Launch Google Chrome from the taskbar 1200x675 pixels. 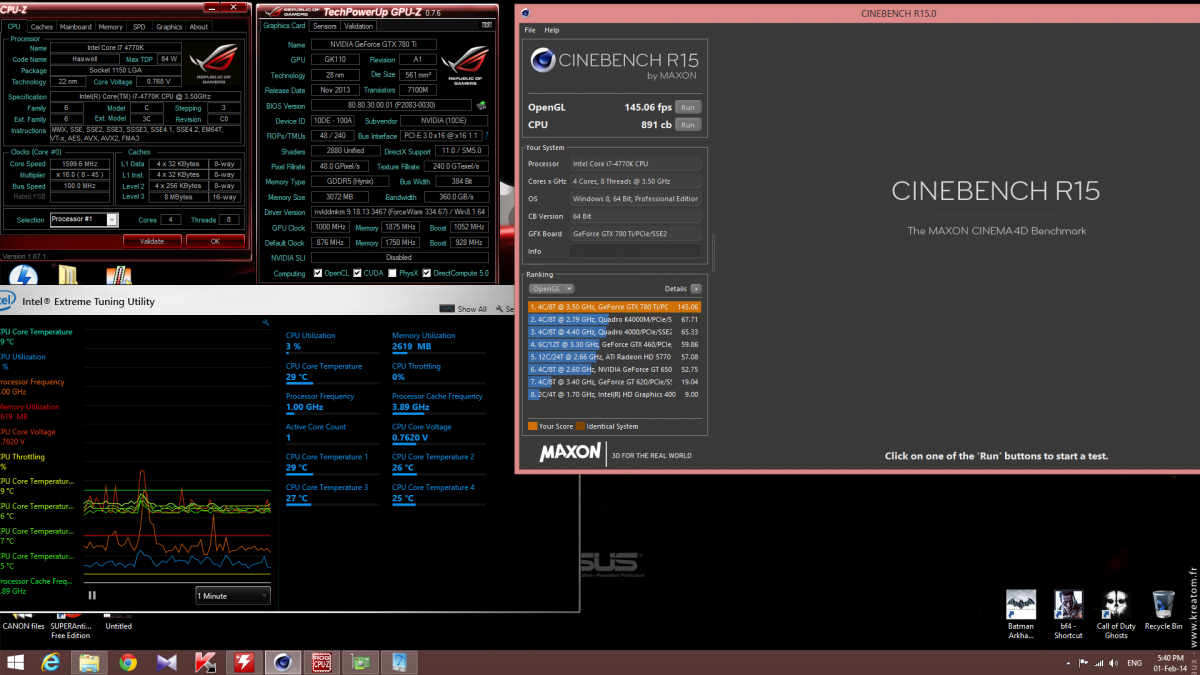[x=128, y=661]
